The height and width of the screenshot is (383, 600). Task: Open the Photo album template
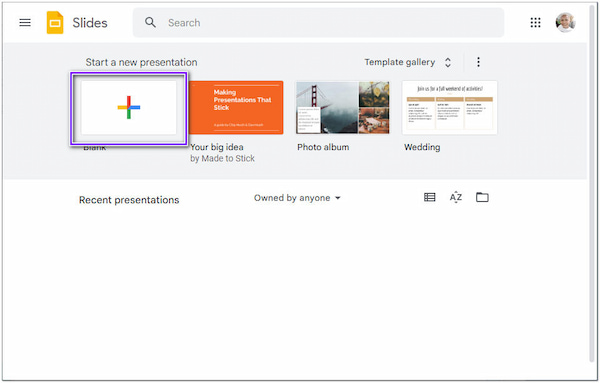pyautogui.click(x=342, y=108)
